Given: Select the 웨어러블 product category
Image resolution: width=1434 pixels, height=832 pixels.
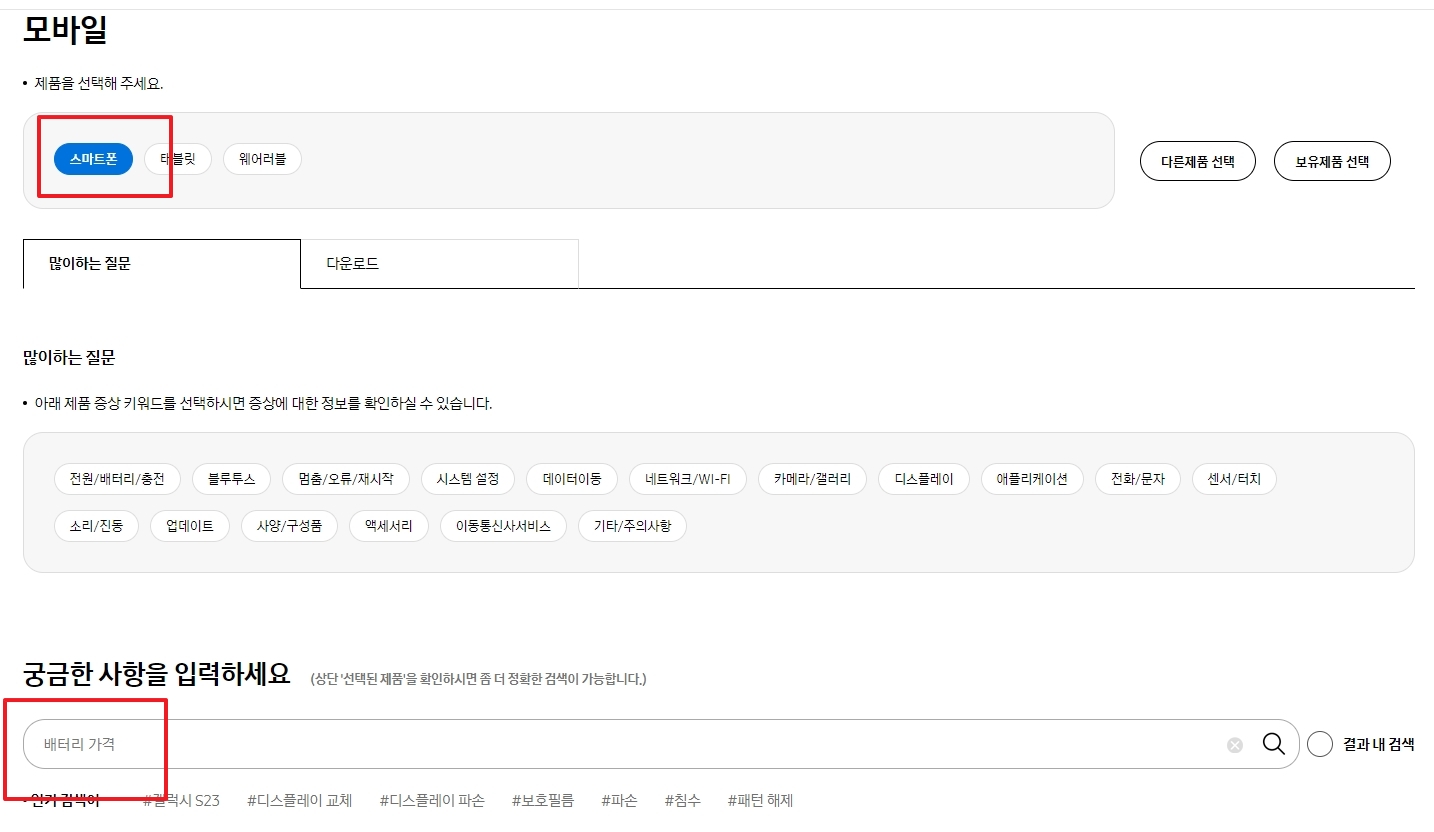Looking at the screenshot, I should tap(262, 158).
